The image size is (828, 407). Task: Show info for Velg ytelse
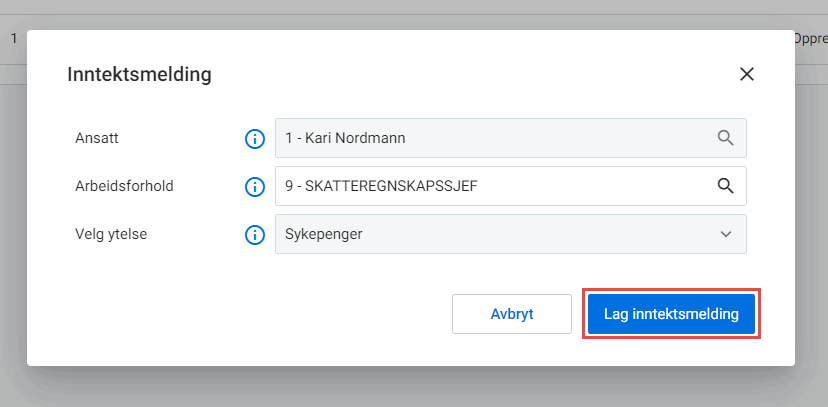[x=255, y=234]
